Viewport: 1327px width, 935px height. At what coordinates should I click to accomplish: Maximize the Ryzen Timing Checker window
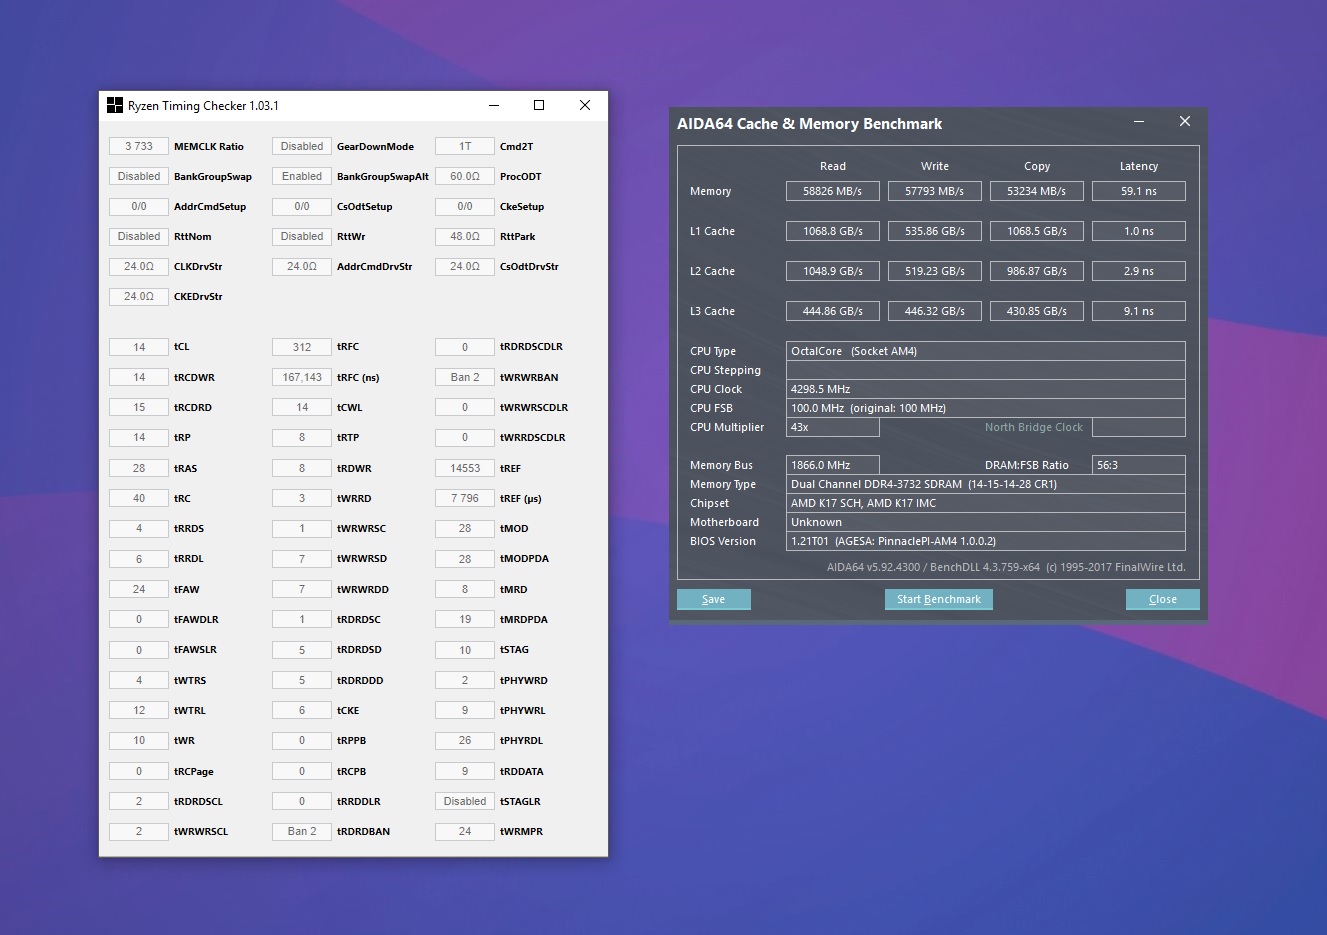tap(539, 105)
